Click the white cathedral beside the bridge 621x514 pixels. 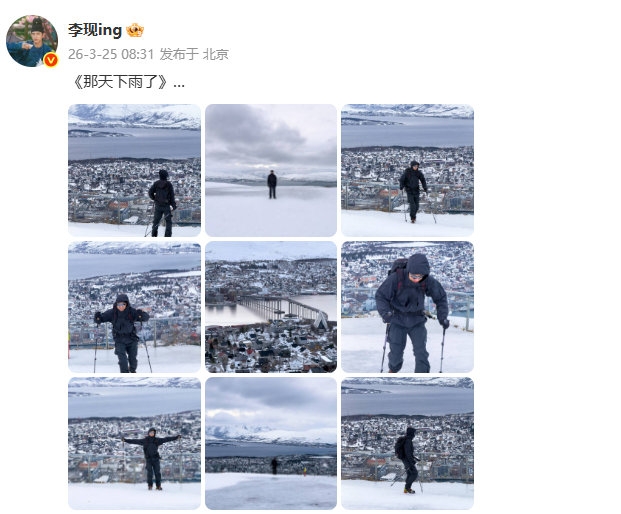point(320,320)
